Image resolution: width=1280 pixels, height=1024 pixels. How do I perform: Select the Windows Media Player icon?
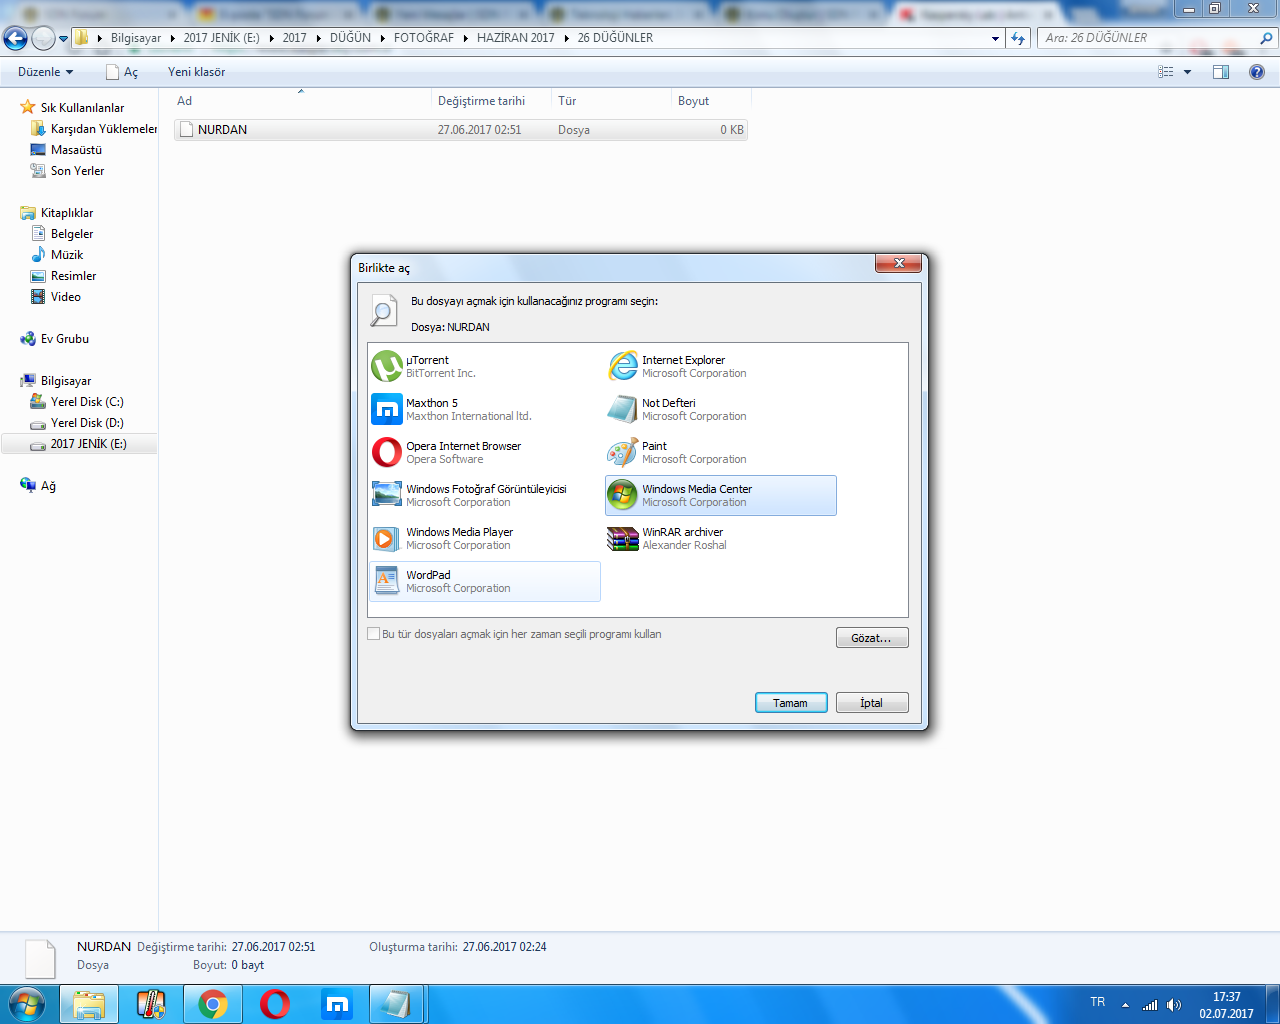[387, 538]
